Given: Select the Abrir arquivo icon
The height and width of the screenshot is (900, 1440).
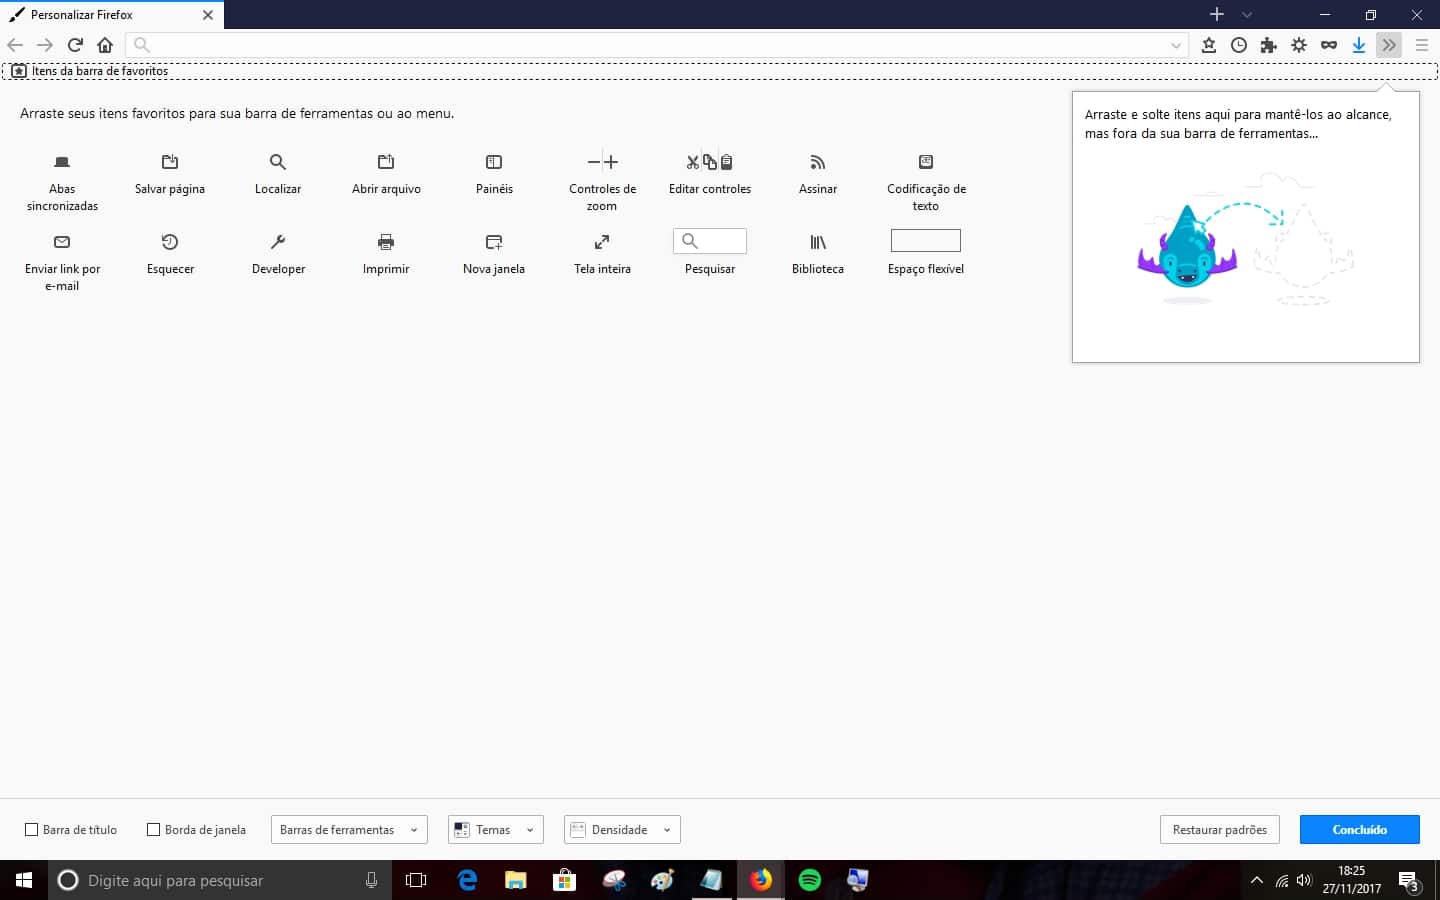Looking at the screenshot, I should point(386,162).
